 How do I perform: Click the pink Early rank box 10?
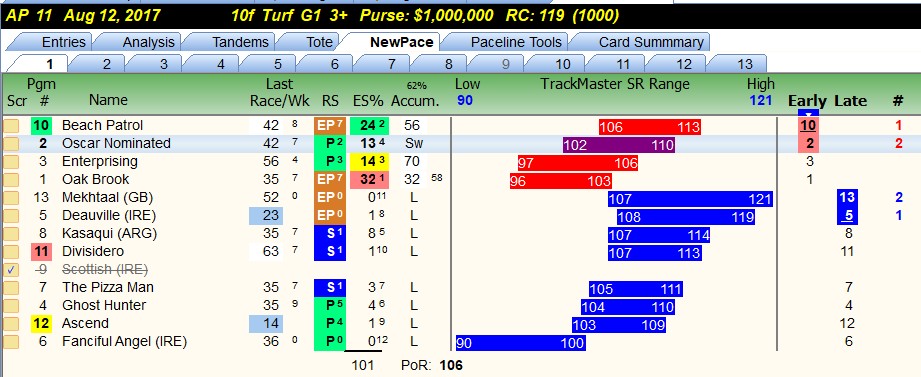click(808, 126)
